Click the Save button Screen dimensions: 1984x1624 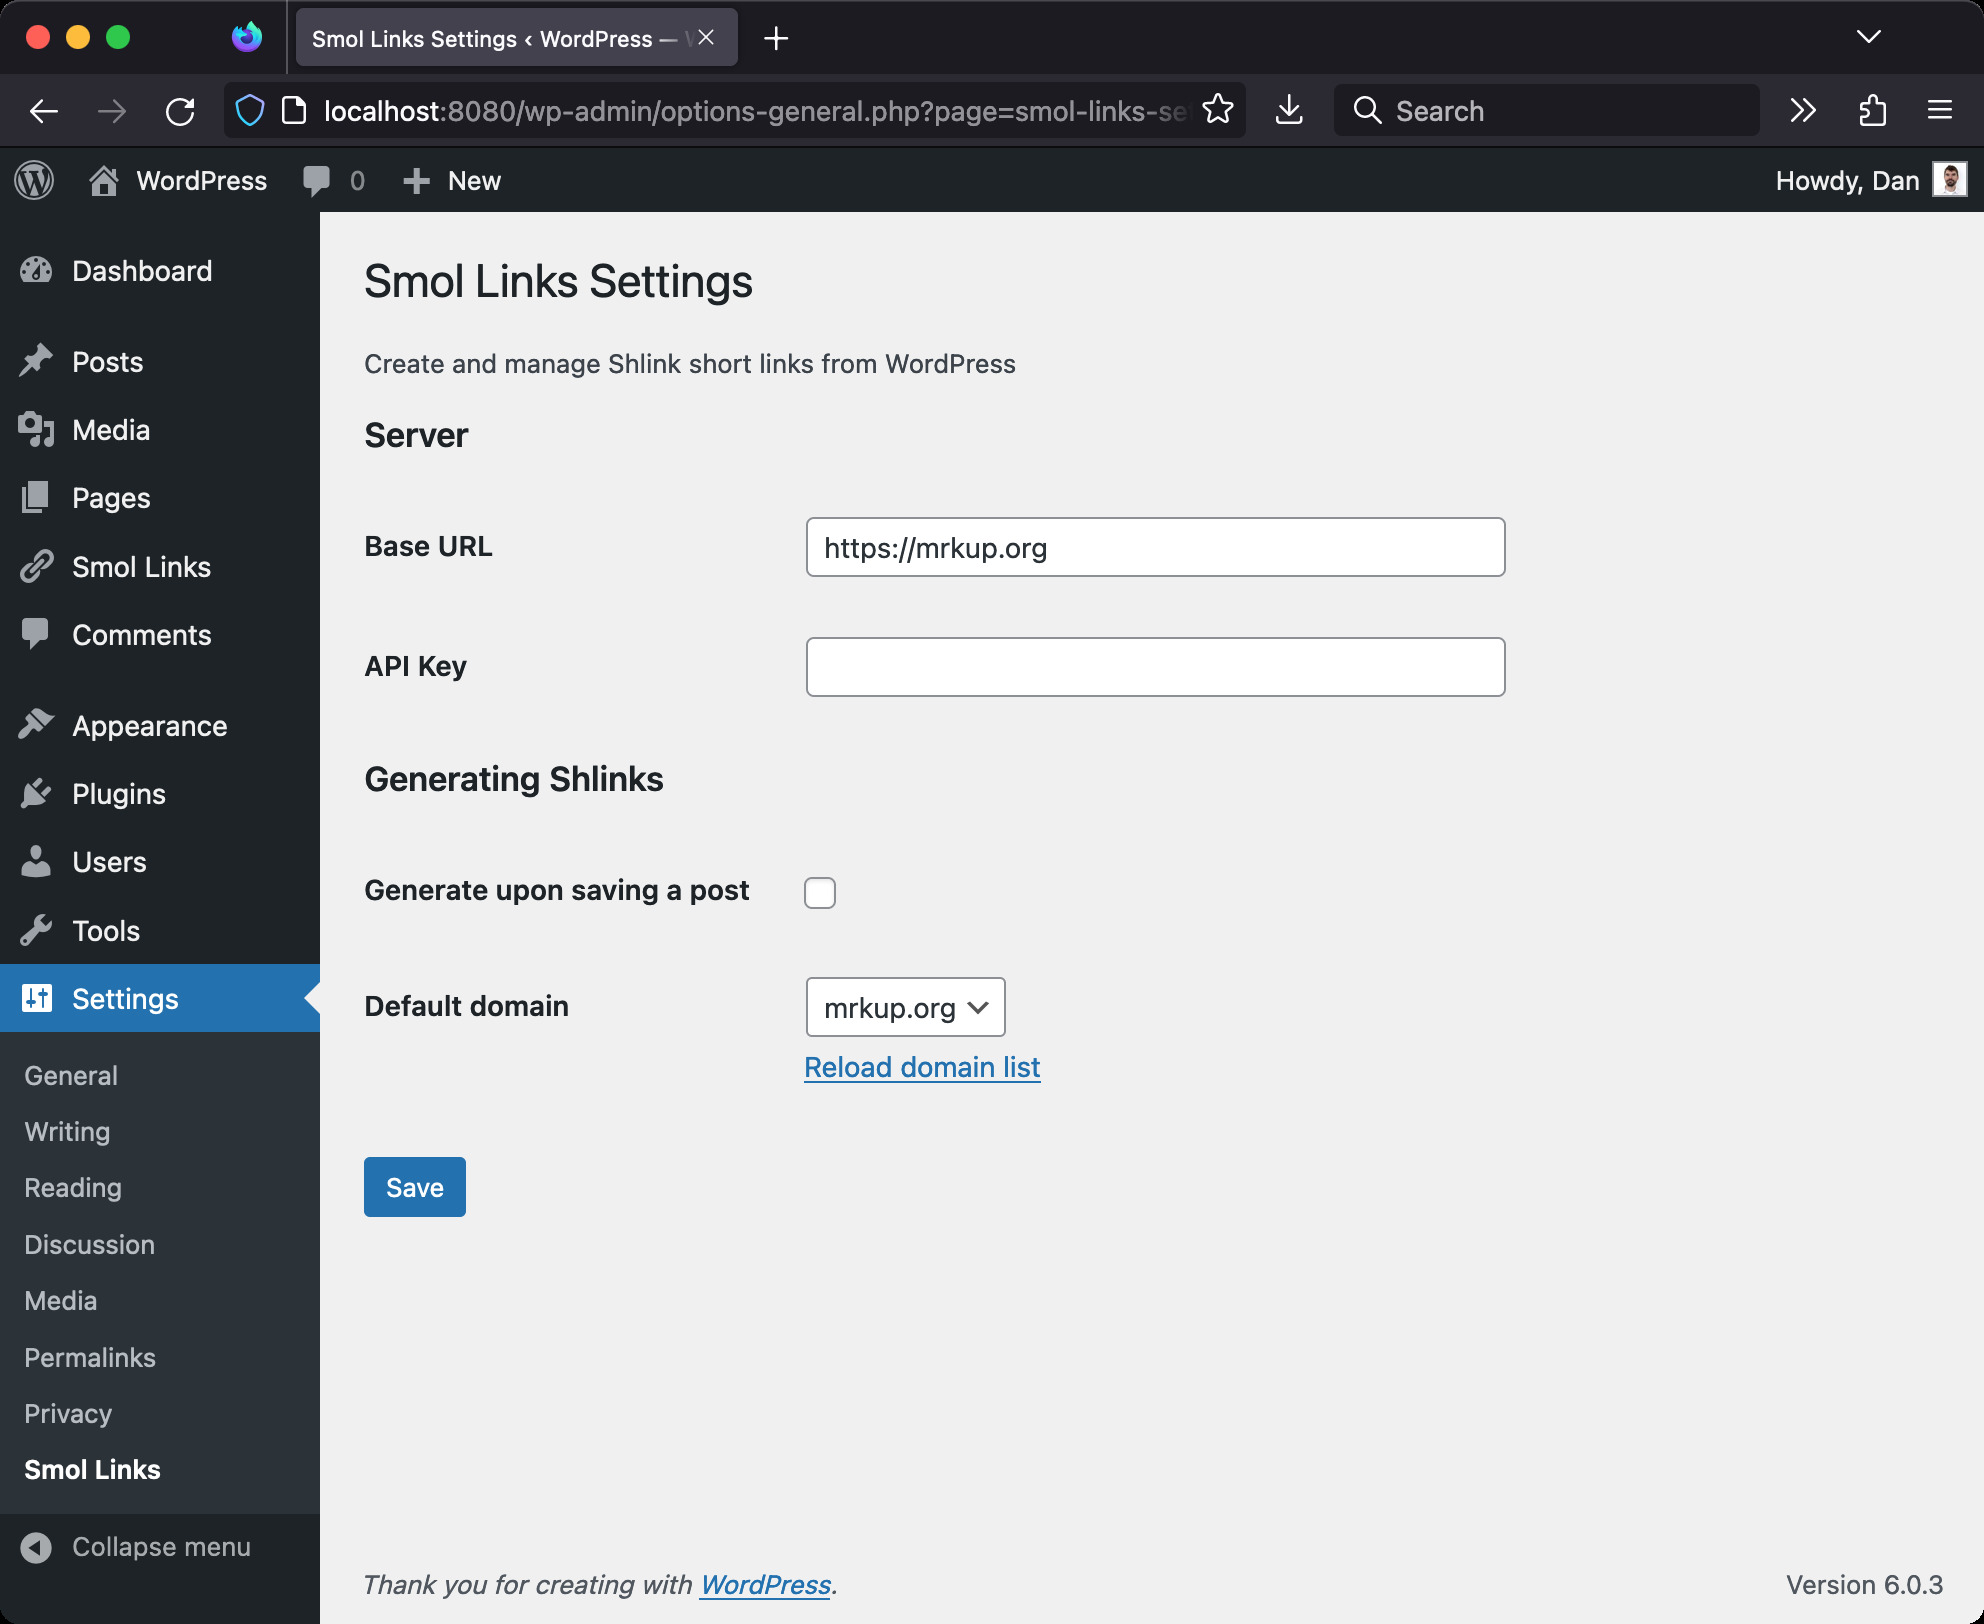pos(415,1186)
